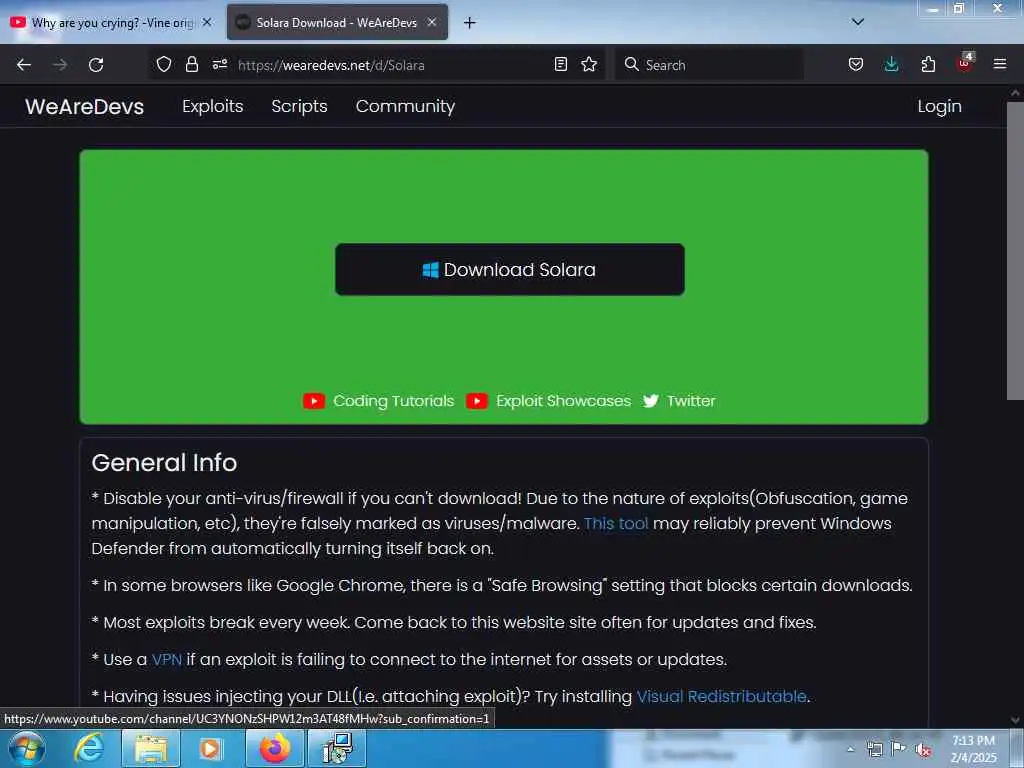
Task: Show hidden tray icons arrow
Action: point(850,749)
